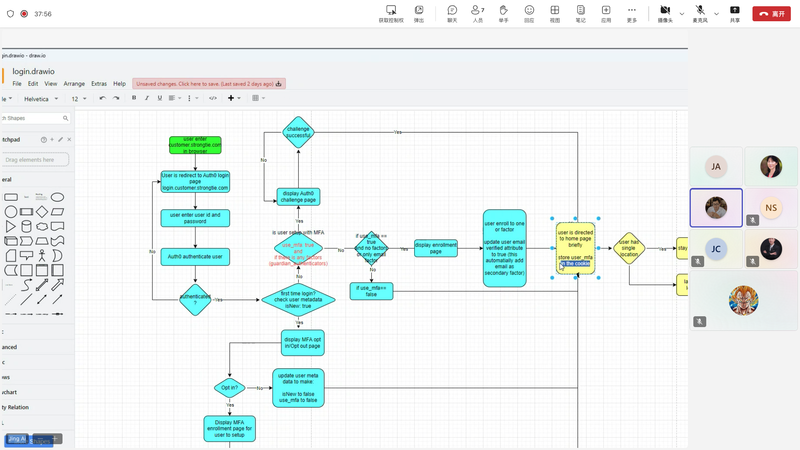
Task: Expand the Entity Relation shapes section
Action: [x=15, y=407]
